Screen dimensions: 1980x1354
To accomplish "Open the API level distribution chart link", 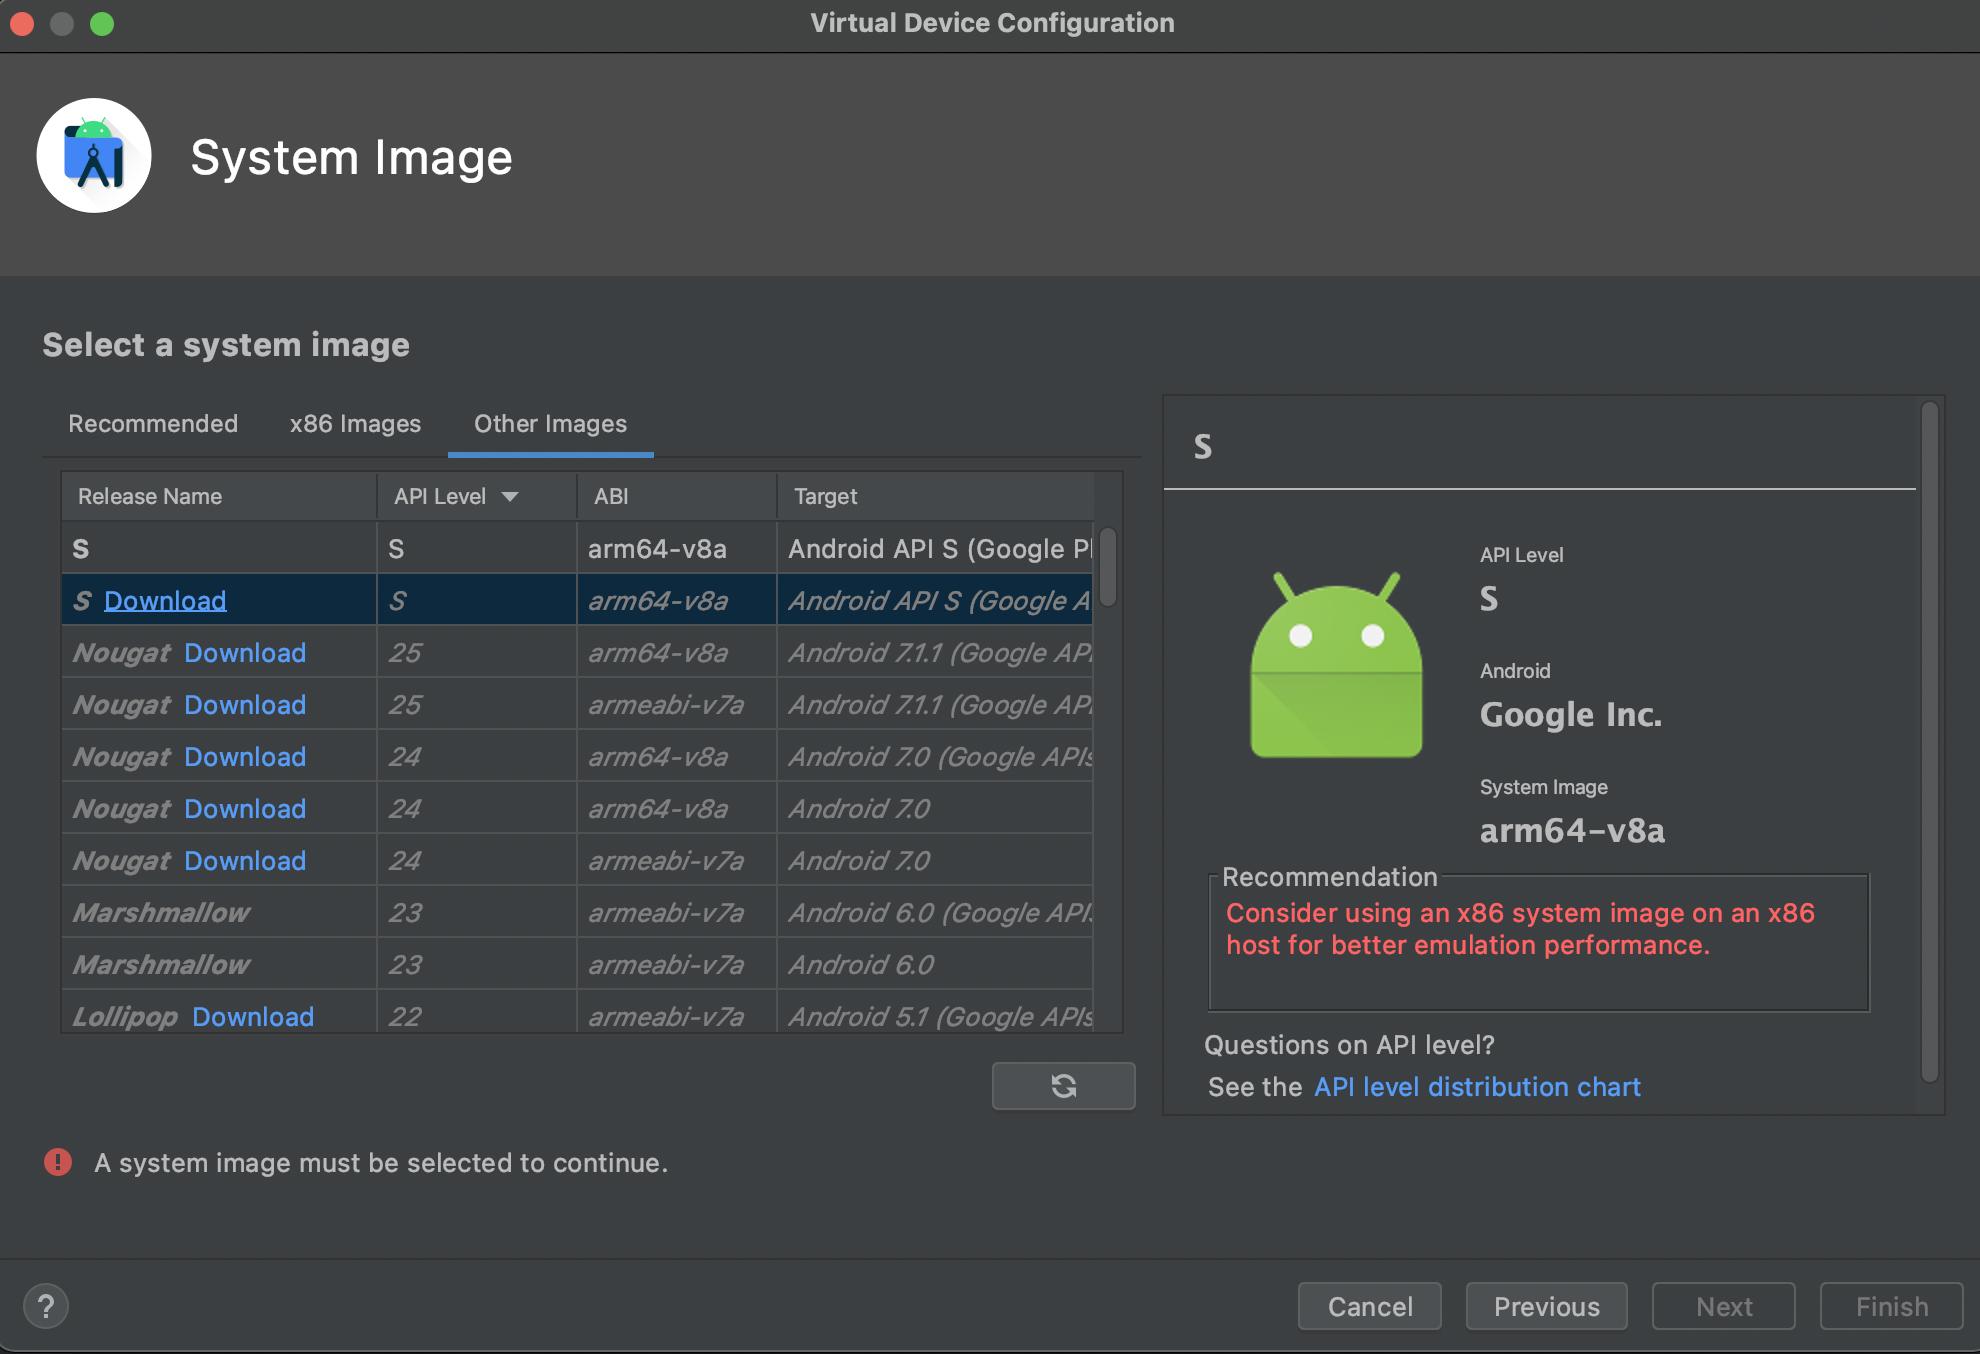I will pos(1477,1087).
